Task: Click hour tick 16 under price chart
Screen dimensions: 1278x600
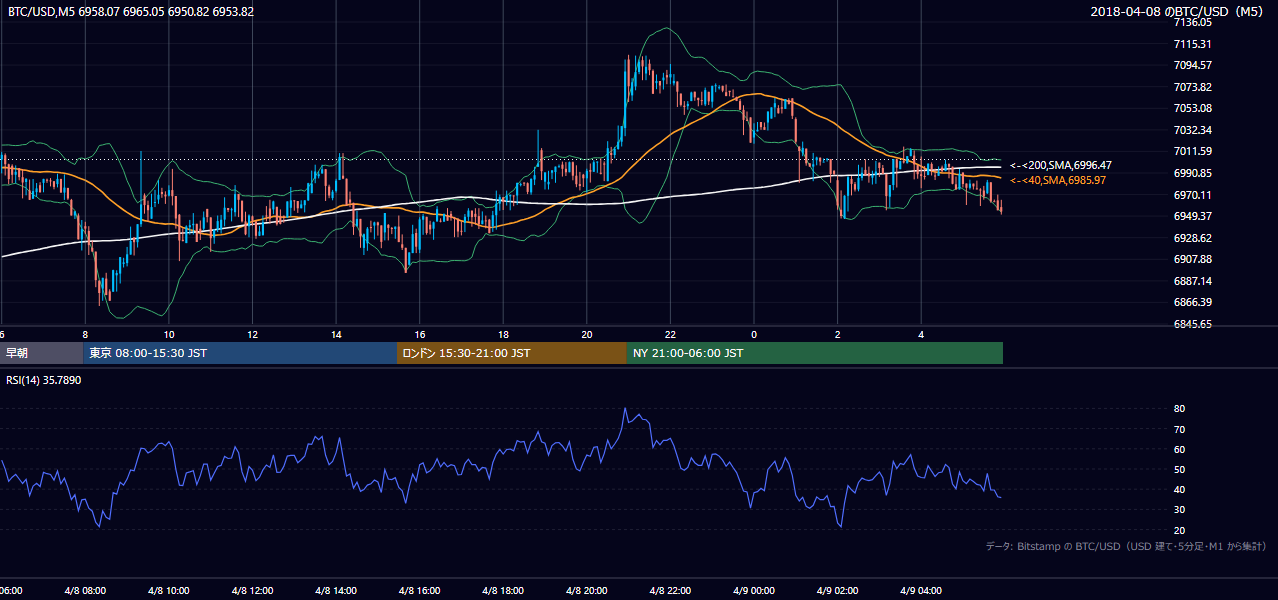Action: pyautogui.click(x=420, y=335)
